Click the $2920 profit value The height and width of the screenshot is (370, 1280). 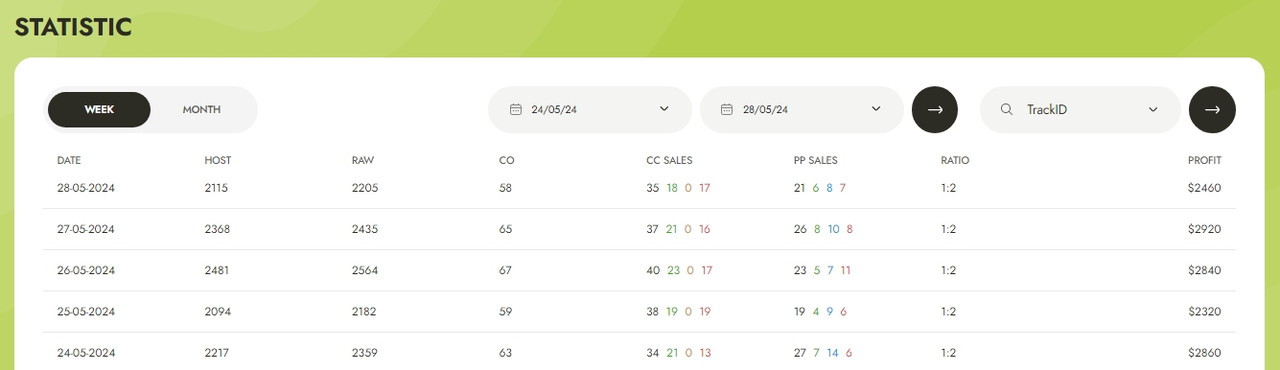pos(1205,229)
